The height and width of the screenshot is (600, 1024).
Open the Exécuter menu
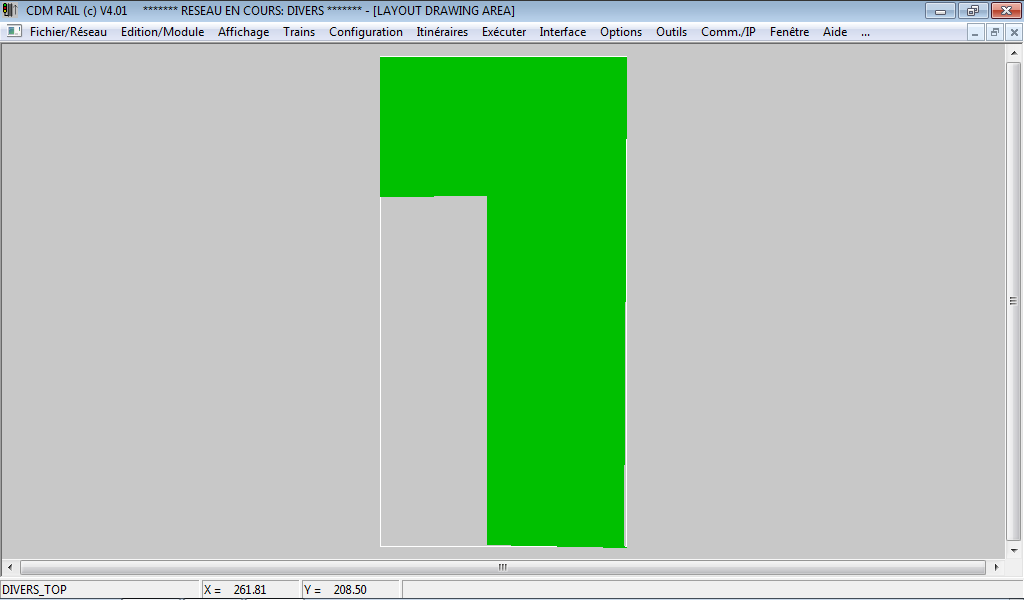pos(504,32)
